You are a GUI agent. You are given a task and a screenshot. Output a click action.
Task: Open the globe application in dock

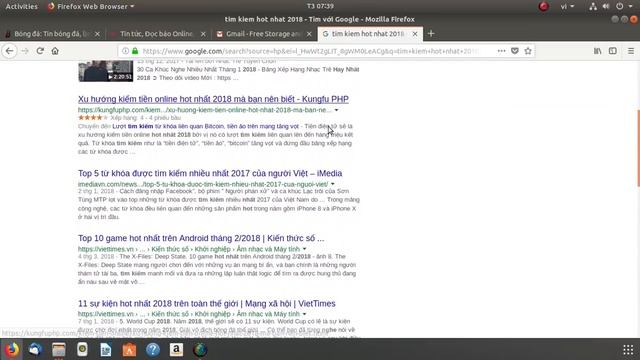200,350
